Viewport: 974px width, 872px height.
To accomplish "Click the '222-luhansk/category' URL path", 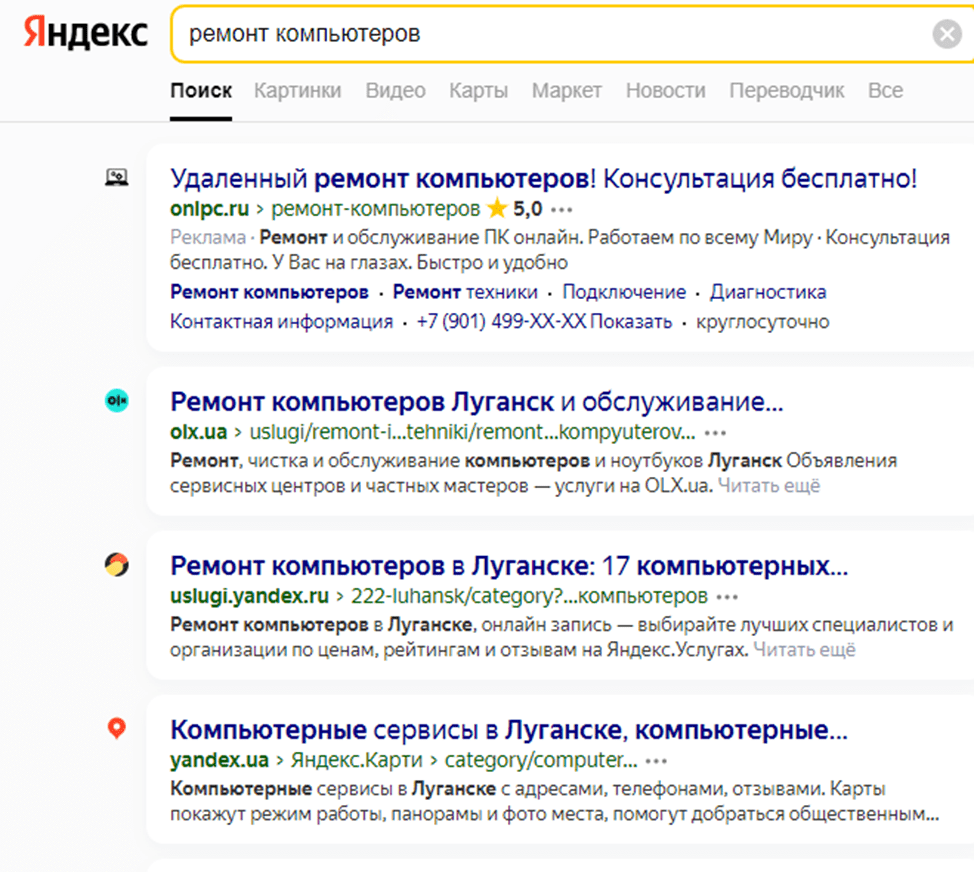I will point(529,596).
